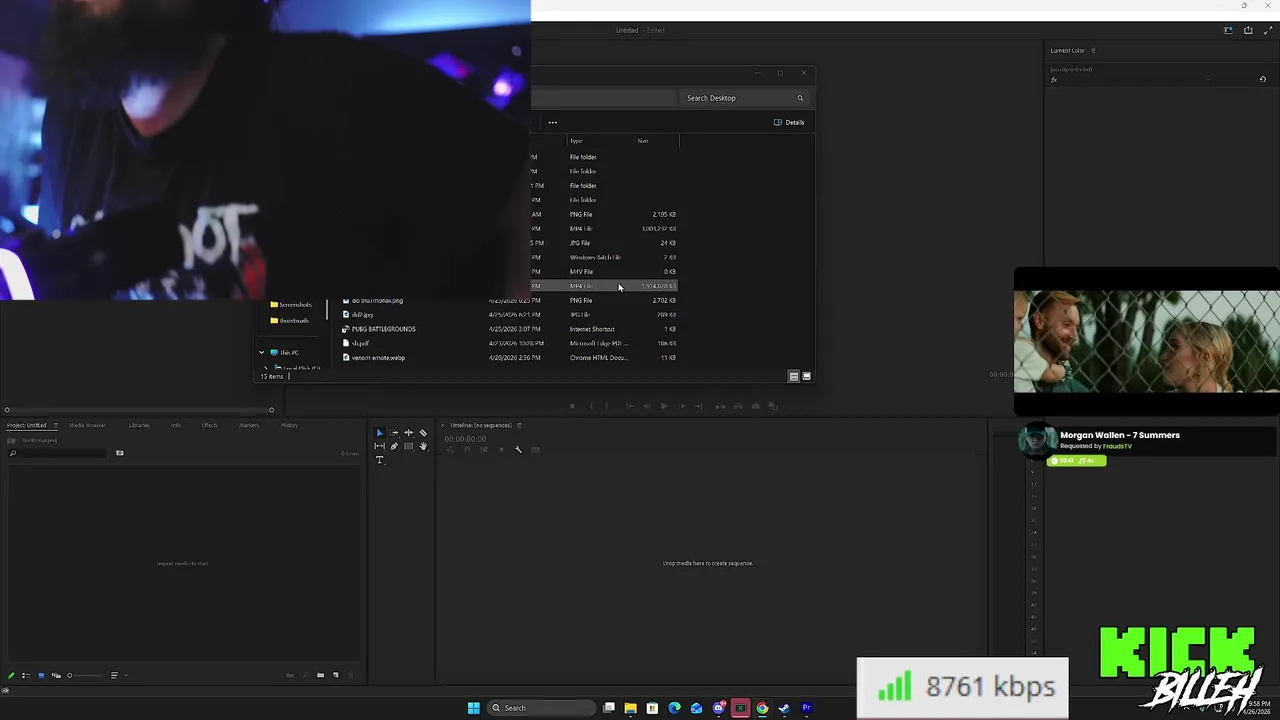Open Discord from taskbar
Image resolution: width=1280 pixels, height=720 pixels.
[x=718, y=708]
